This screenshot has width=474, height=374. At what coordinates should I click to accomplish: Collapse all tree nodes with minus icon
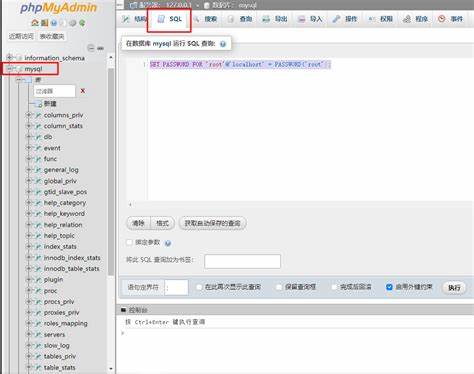point(91,48)
